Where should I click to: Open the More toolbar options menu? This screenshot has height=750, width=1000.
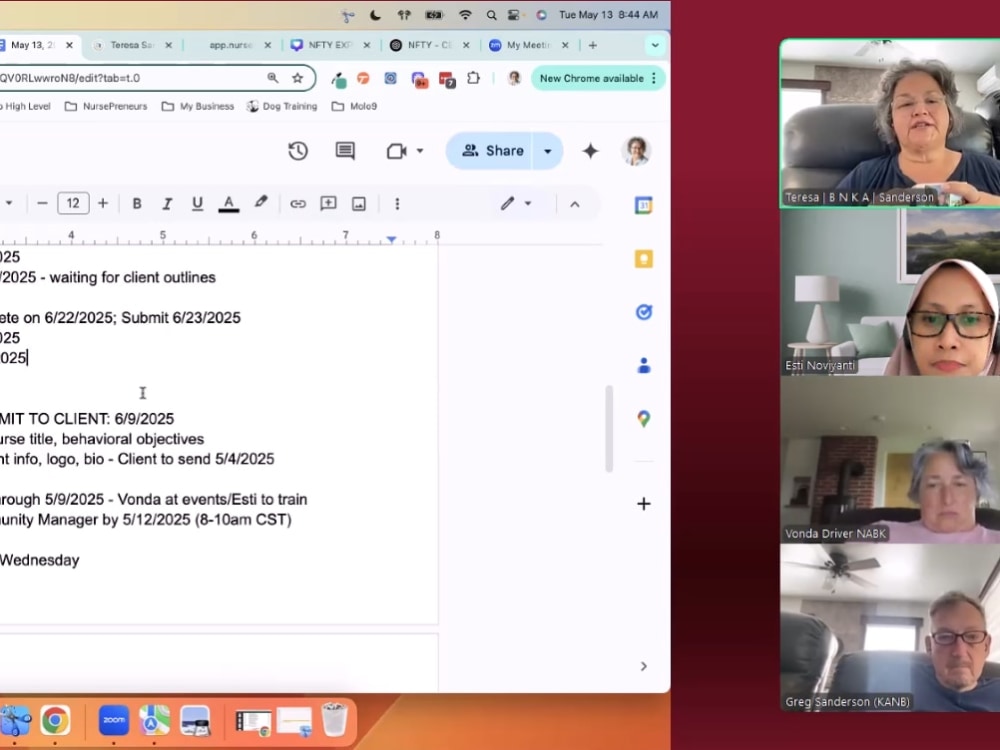pos(397,203)
